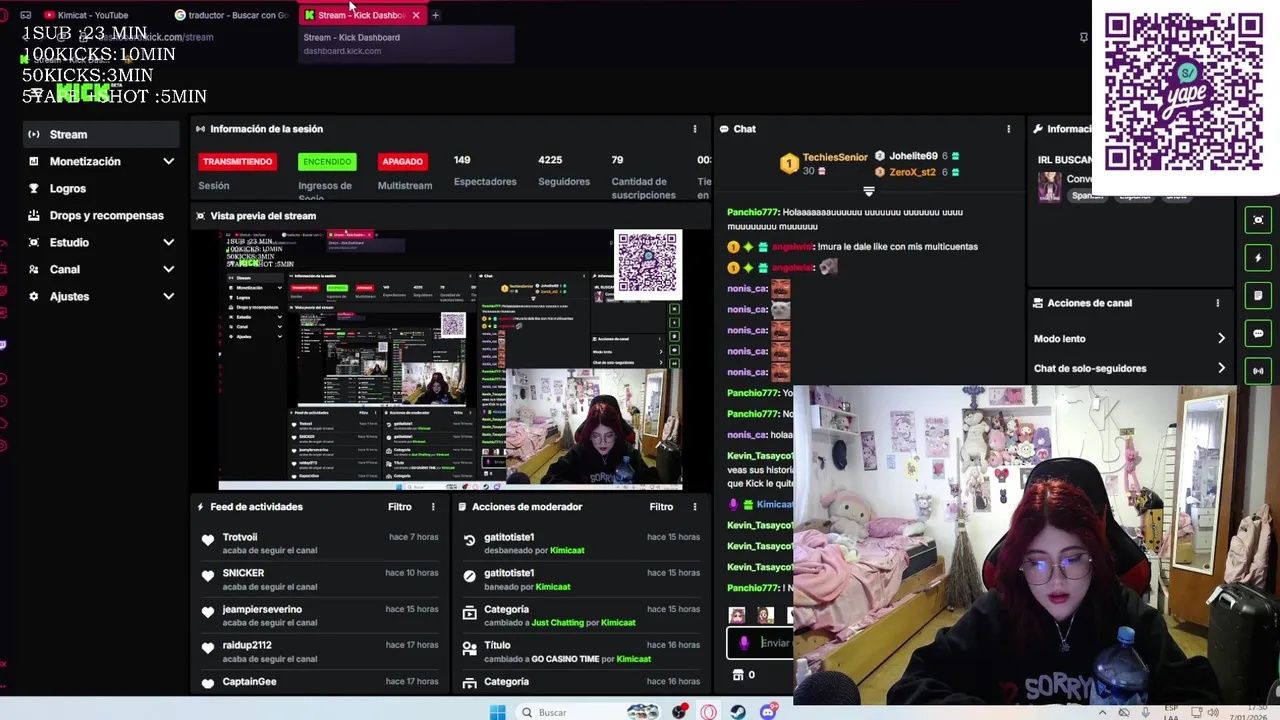Click the screen capture icon in right rail

(1258, 220)
